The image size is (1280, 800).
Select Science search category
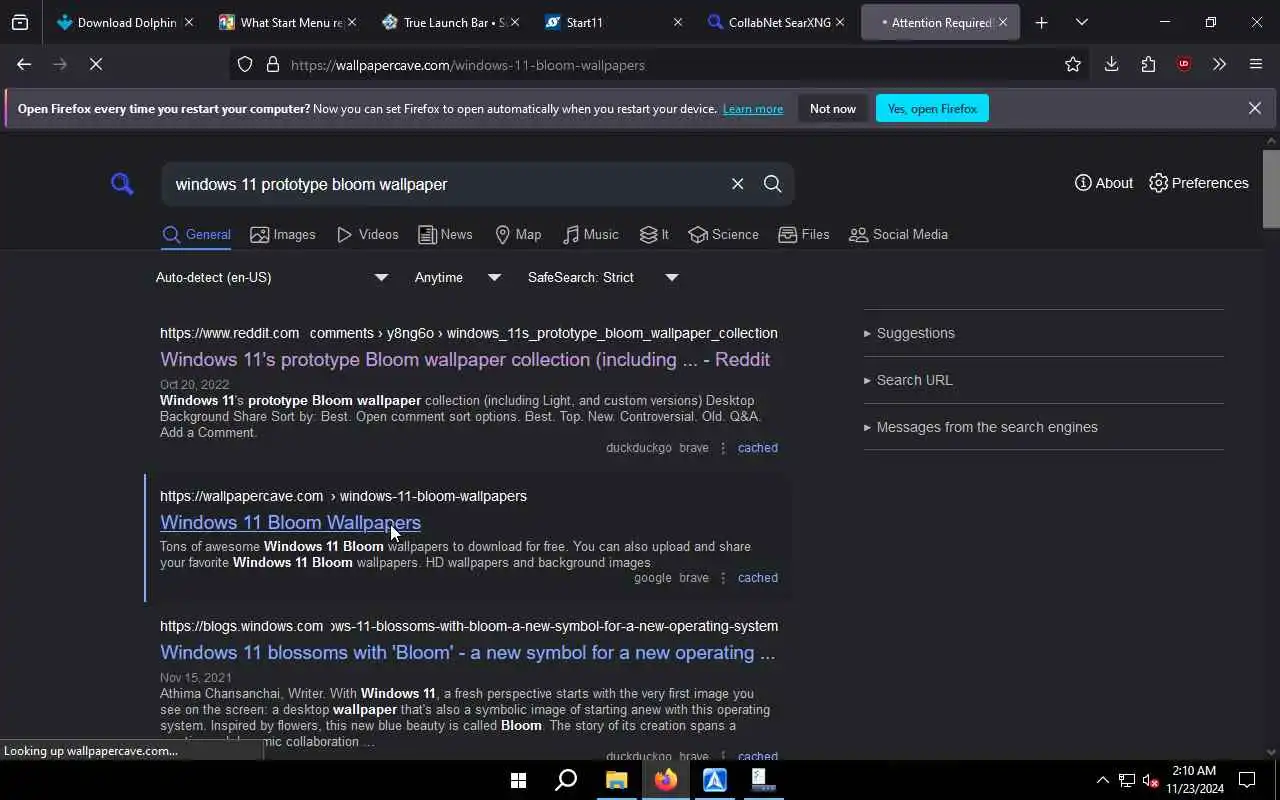coord(723,234)
